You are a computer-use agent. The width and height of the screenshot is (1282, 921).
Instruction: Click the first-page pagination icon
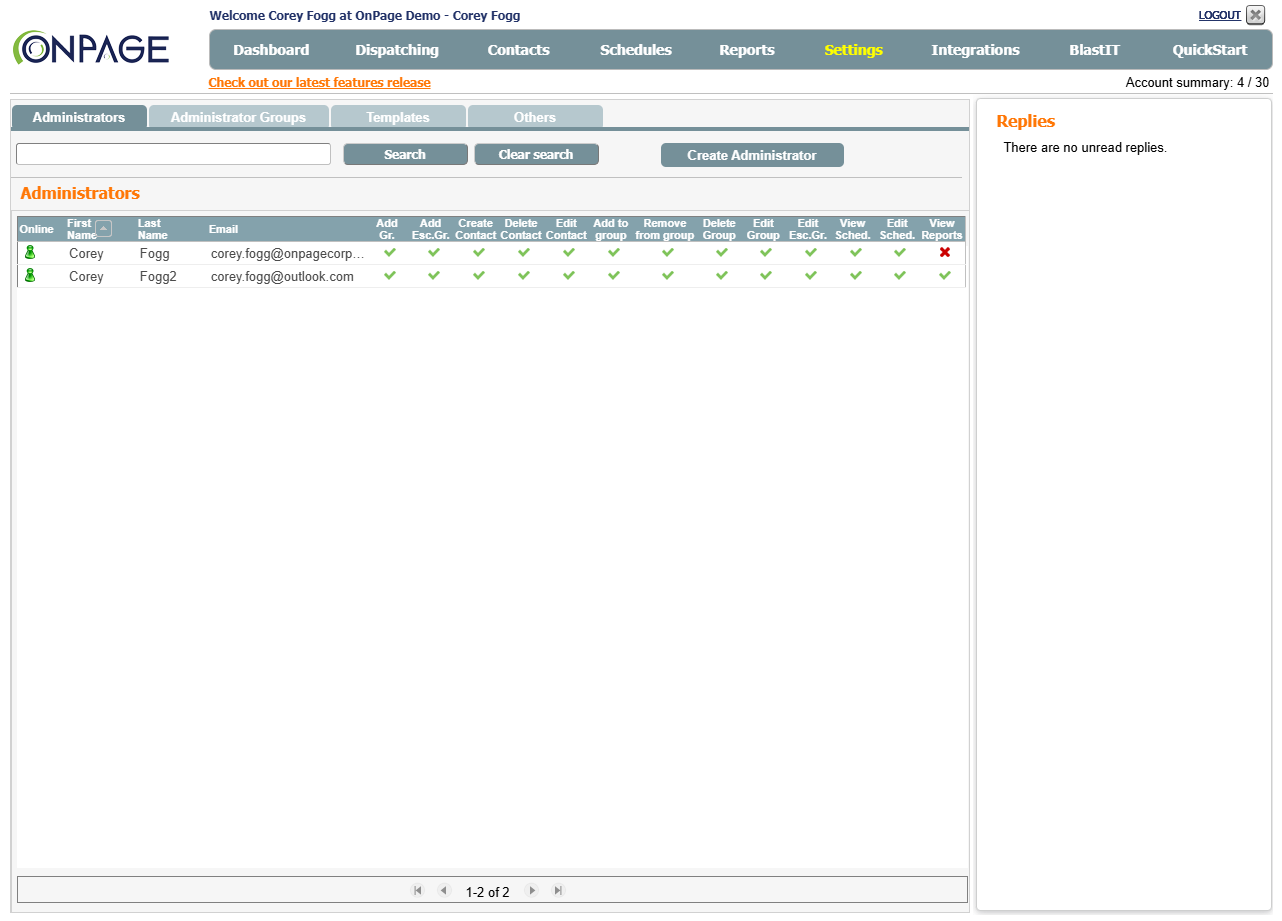pyautogui.click(x=418, y=890)
